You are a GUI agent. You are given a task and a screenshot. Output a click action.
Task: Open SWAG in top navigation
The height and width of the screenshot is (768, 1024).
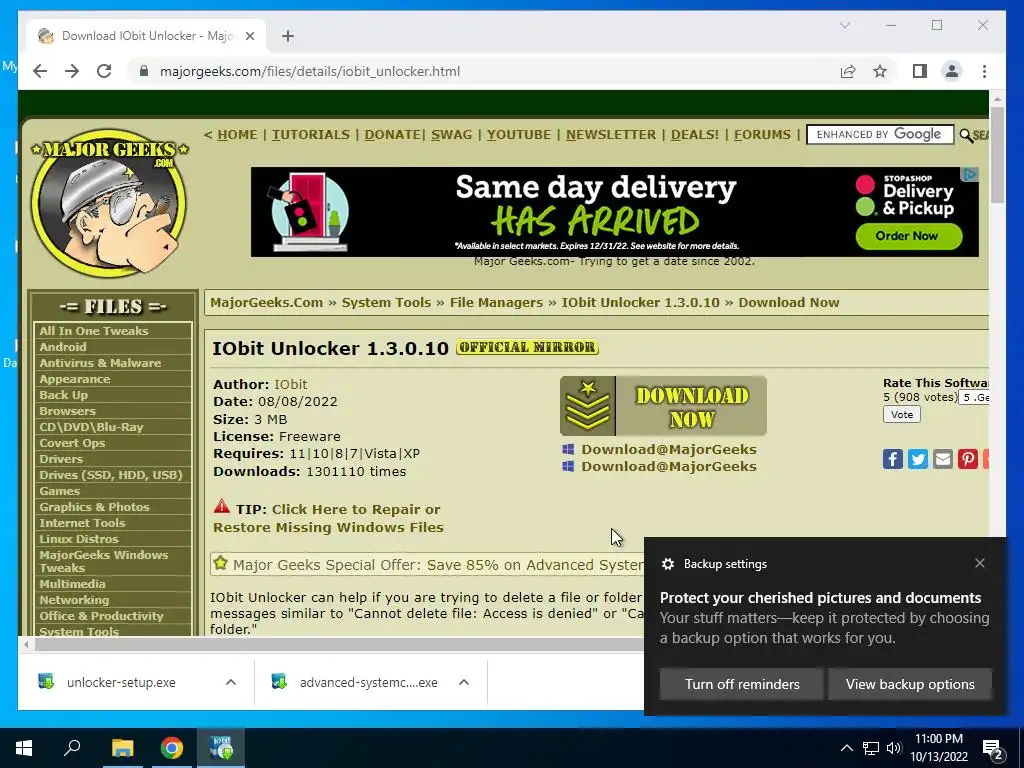(451, 135)
